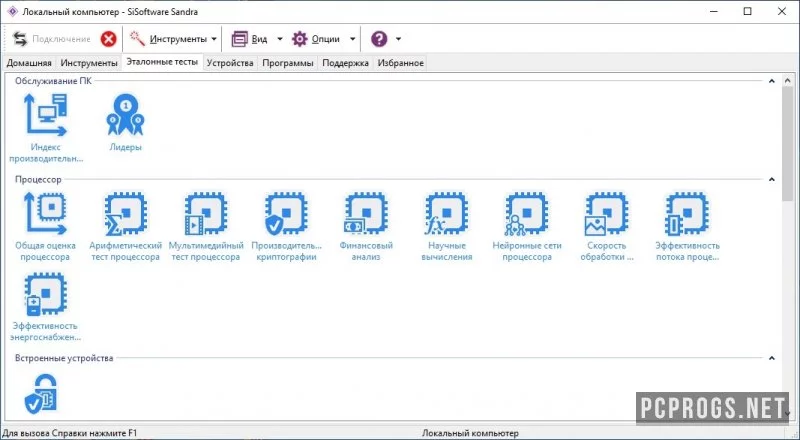
Task: Click the Встроенные устройства header text
Action: pyautogui.click(x=64, y=358)
